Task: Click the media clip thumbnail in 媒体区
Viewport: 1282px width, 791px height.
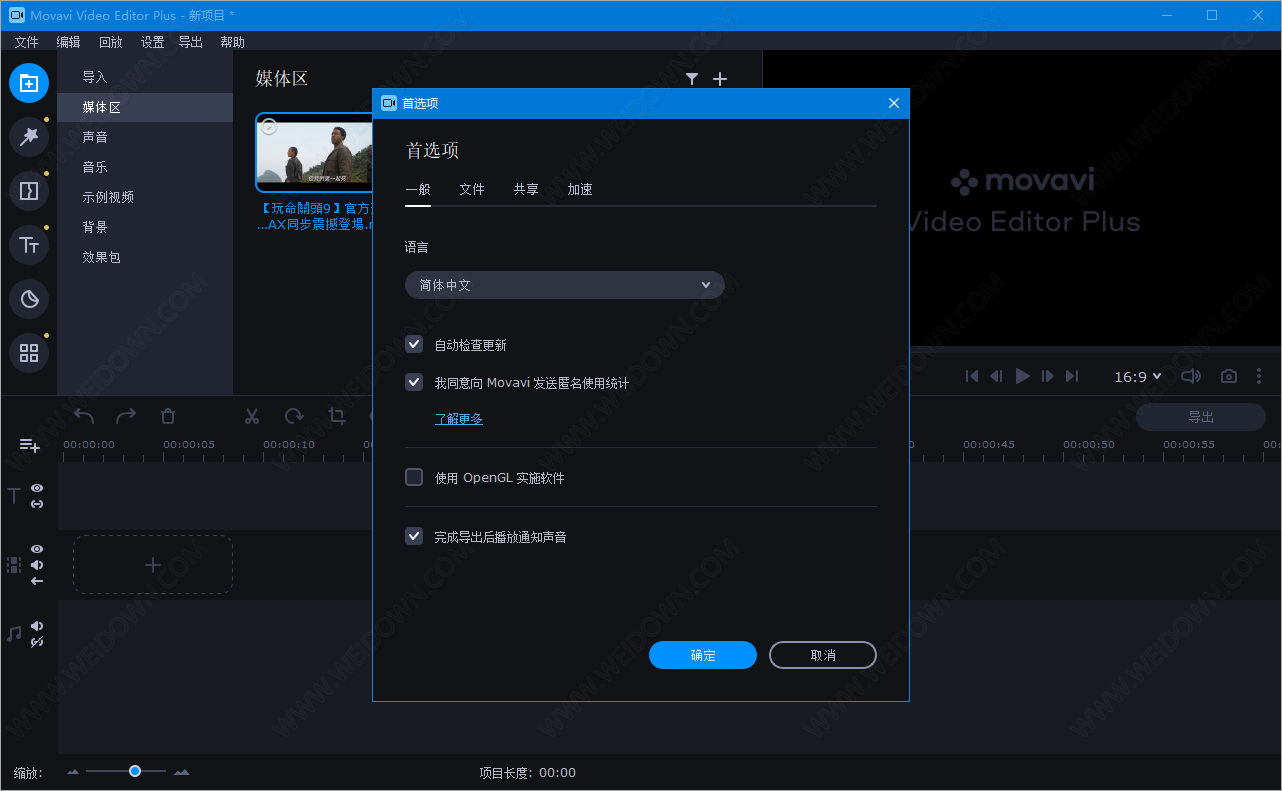Action: (315, 152)
